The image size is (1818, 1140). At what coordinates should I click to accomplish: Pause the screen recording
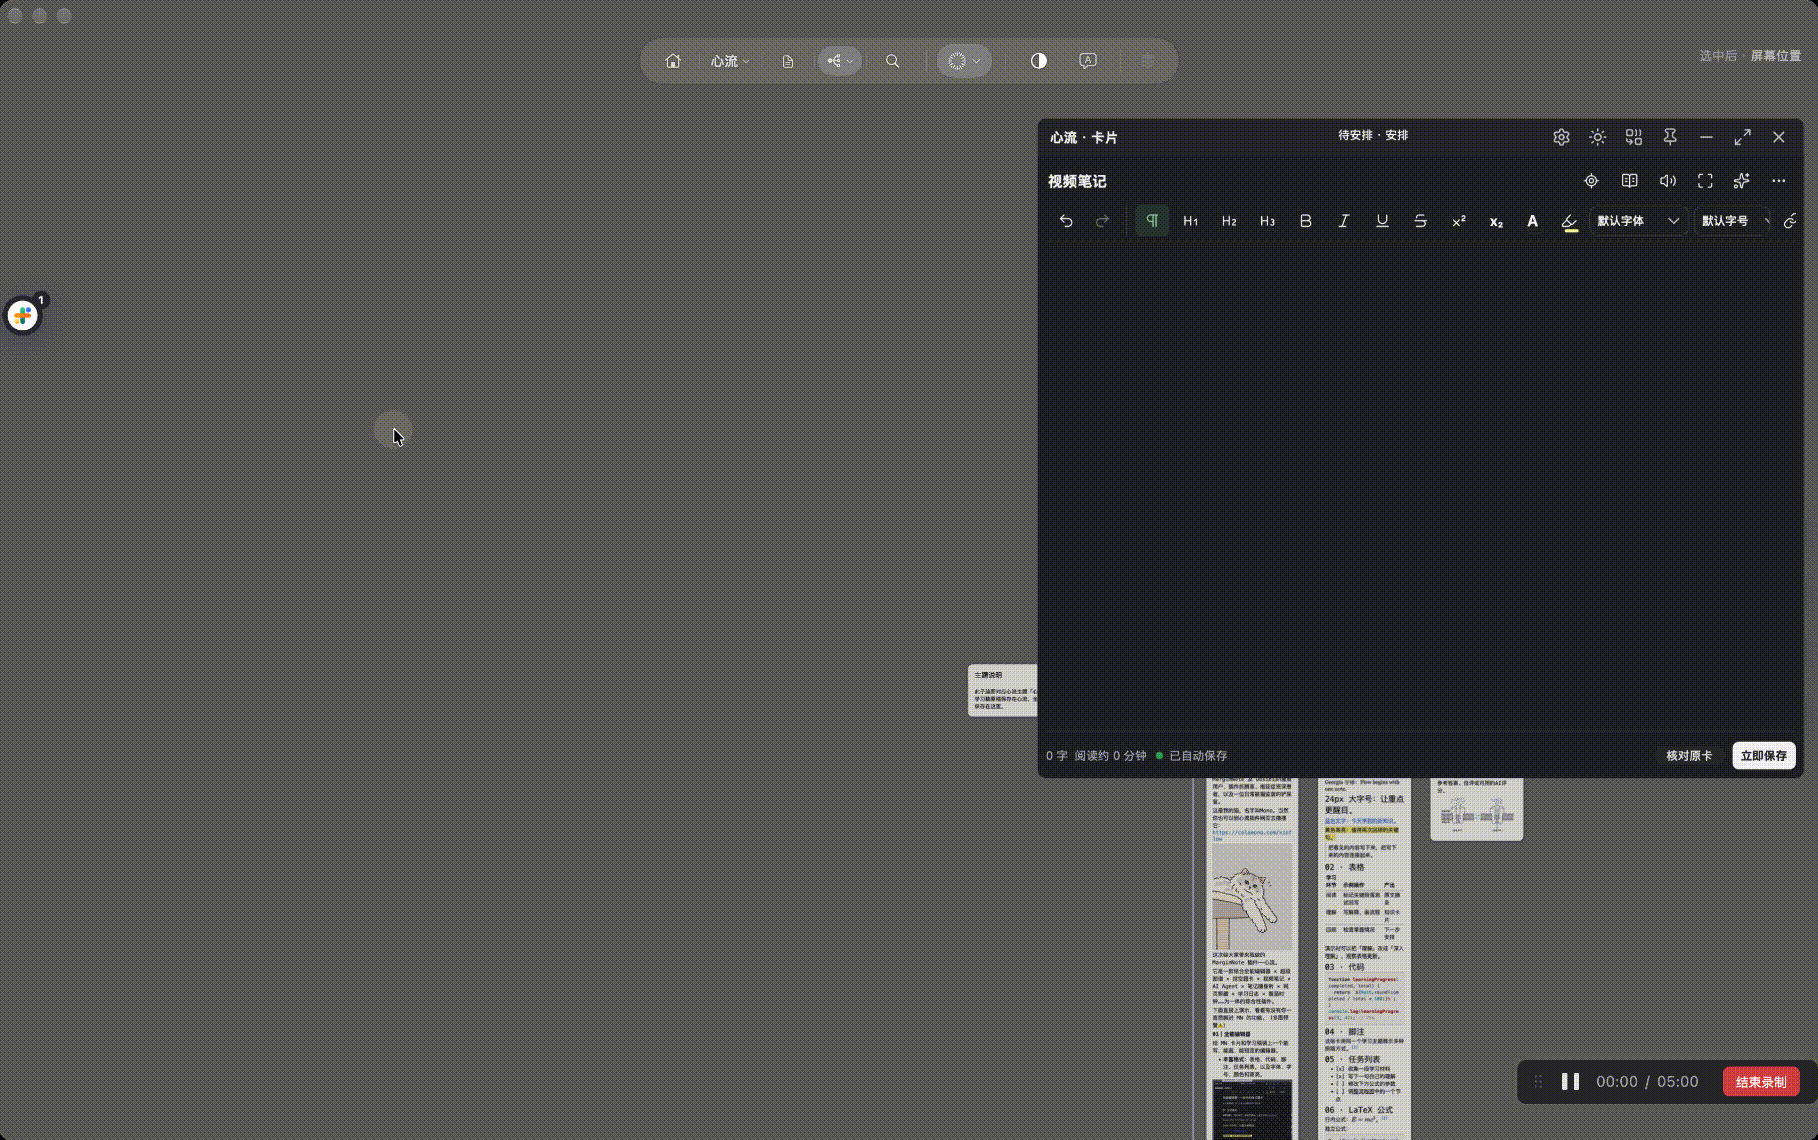coord(1571,1082)
